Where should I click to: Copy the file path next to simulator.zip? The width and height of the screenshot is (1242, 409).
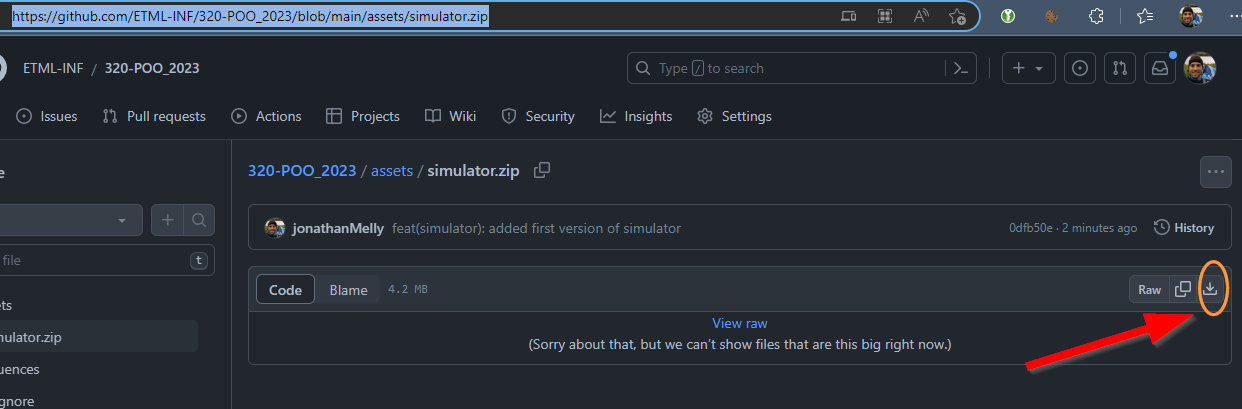[542, 170]
